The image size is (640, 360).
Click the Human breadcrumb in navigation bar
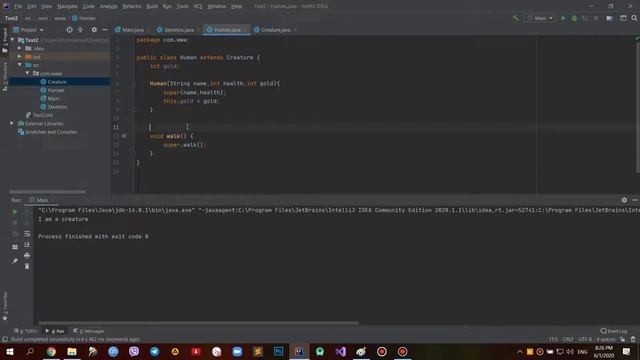tap(84, 18)
